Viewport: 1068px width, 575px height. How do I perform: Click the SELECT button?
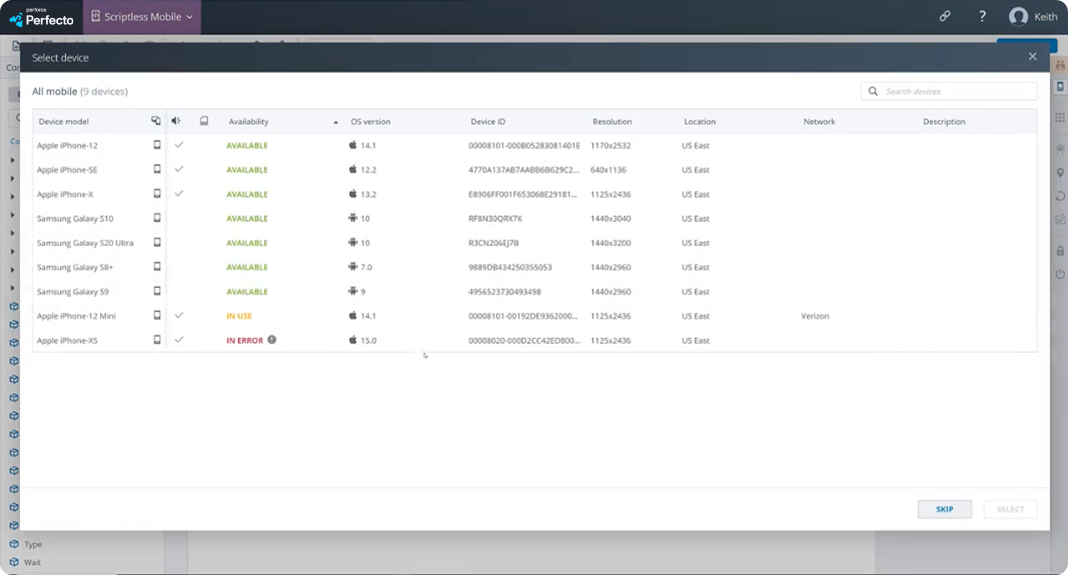(1010, 509)
